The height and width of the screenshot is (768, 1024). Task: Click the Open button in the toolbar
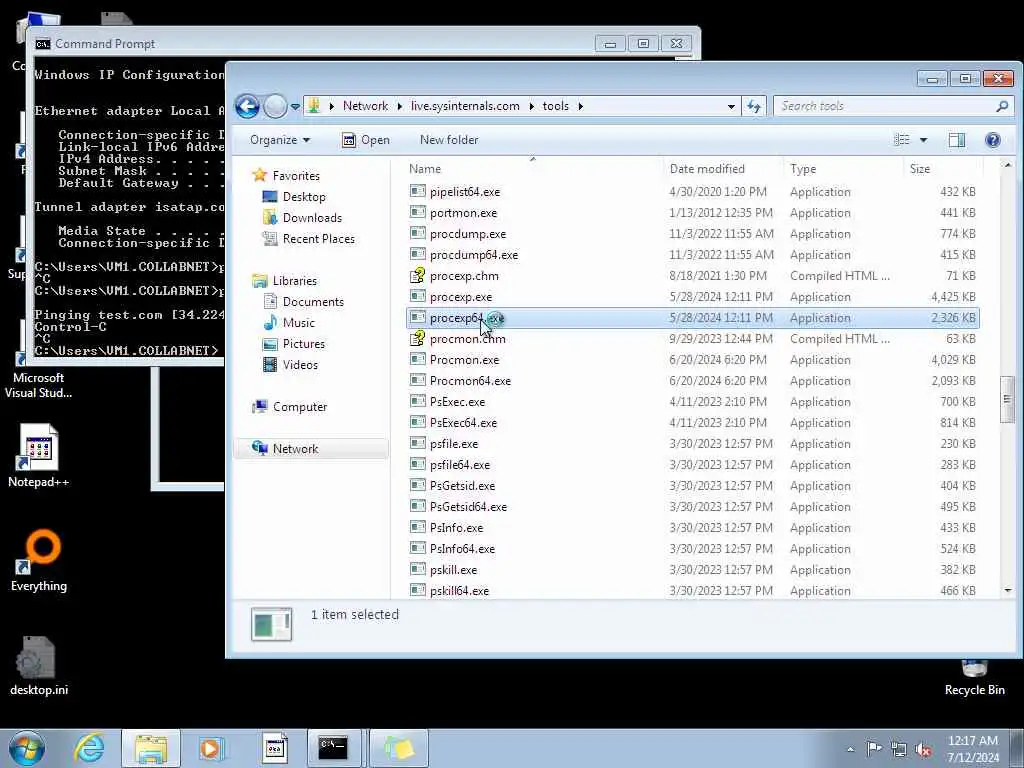[366, 140]
